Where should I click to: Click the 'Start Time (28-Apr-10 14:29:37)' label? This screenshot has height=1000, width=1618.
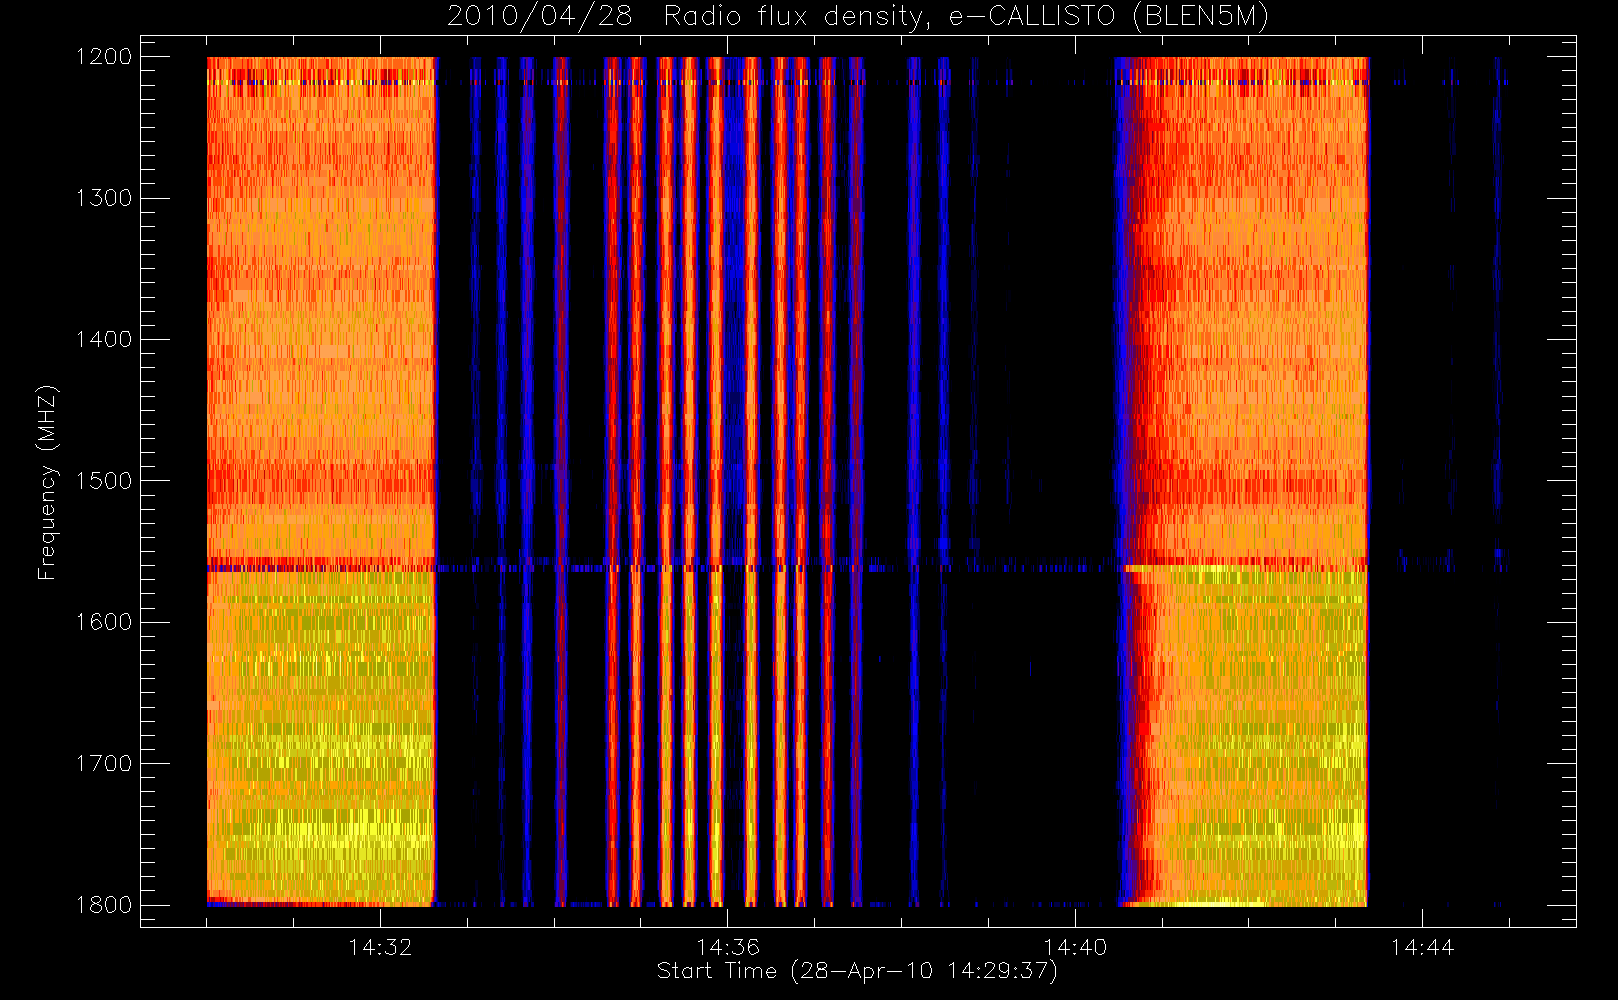[x=857, y=971]
